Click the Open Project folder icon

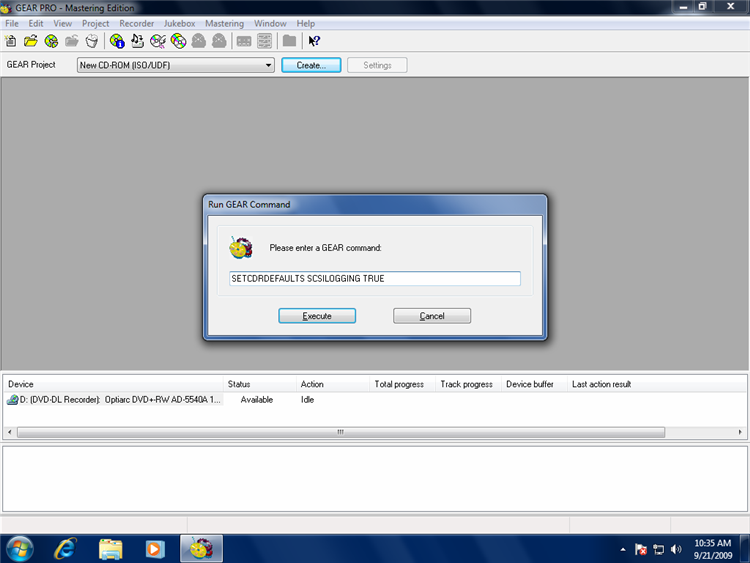(31, 41)
